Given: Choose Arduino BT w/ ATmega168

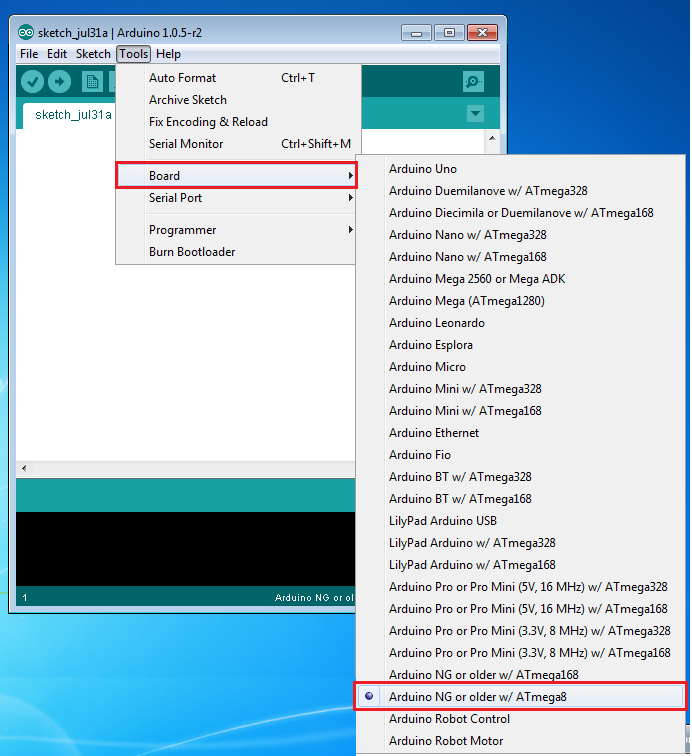Looking at the screenshot, I should pyautogui.click(x=520, y=499).
